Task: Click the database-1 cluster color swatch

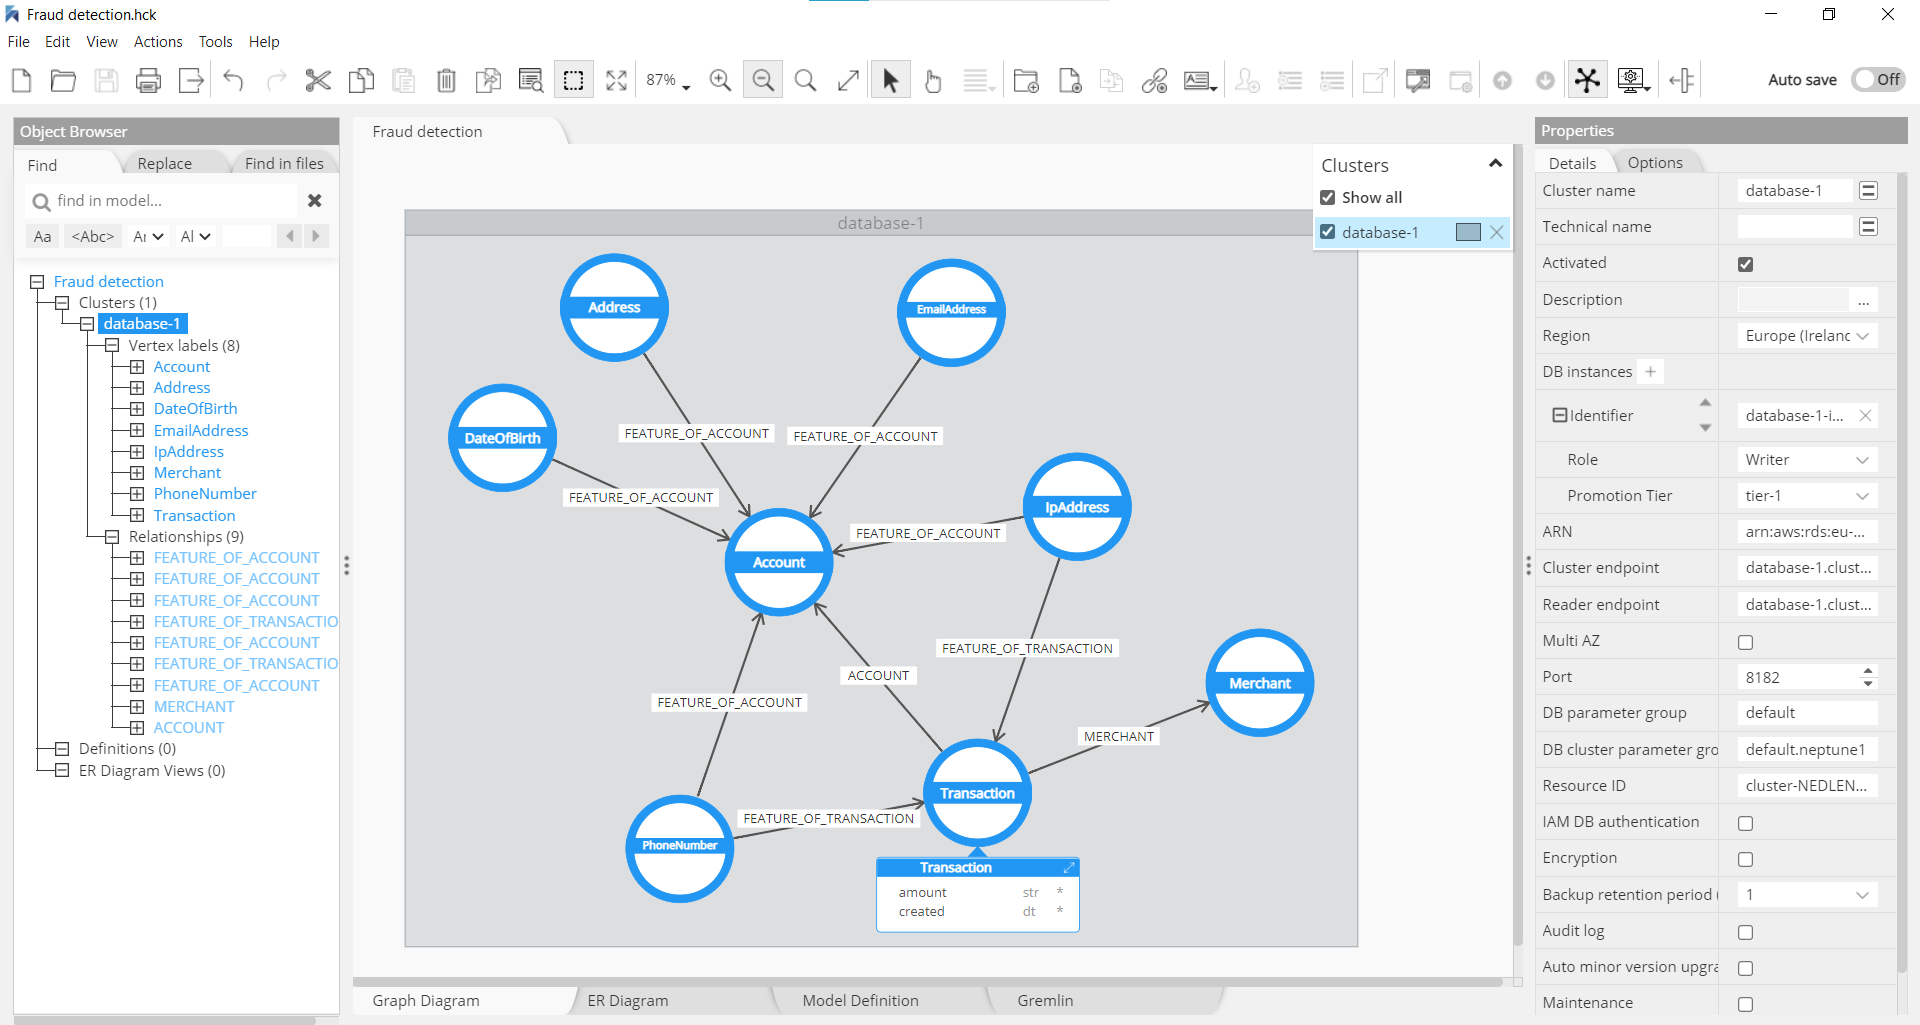Action: [1468, 232]
